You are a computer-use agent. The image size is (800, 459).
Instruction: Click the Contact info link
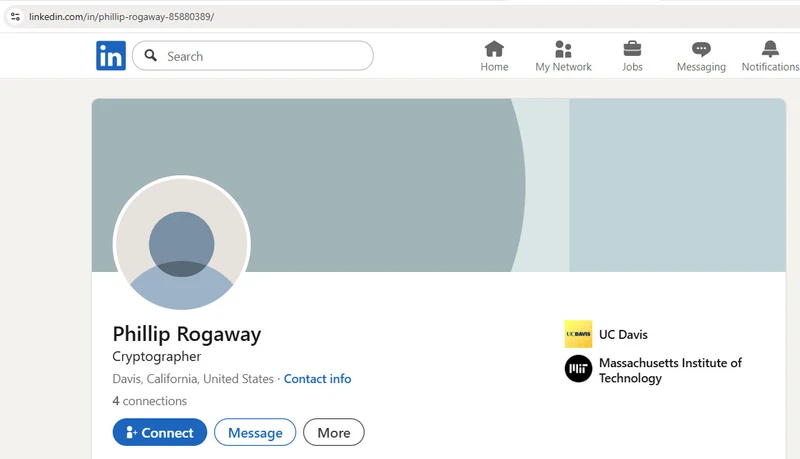click(317, 379)
